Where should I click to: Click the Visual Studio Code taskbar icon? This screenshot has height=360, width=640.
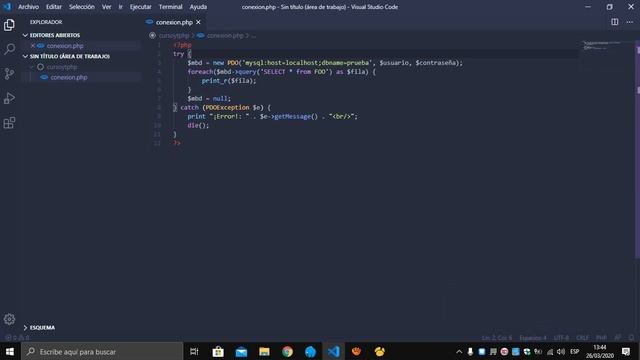[x=333, y=351]
